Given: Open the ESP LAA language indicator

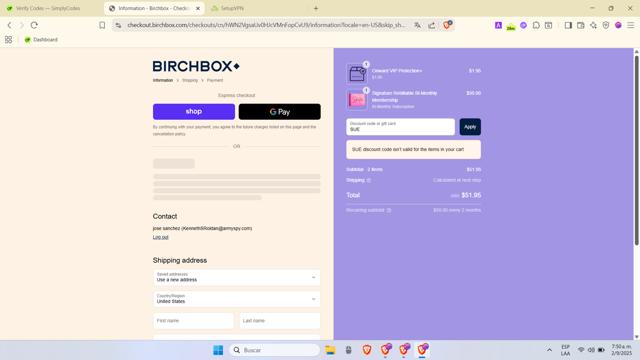Looking at the screenshot, I should 565,350.
